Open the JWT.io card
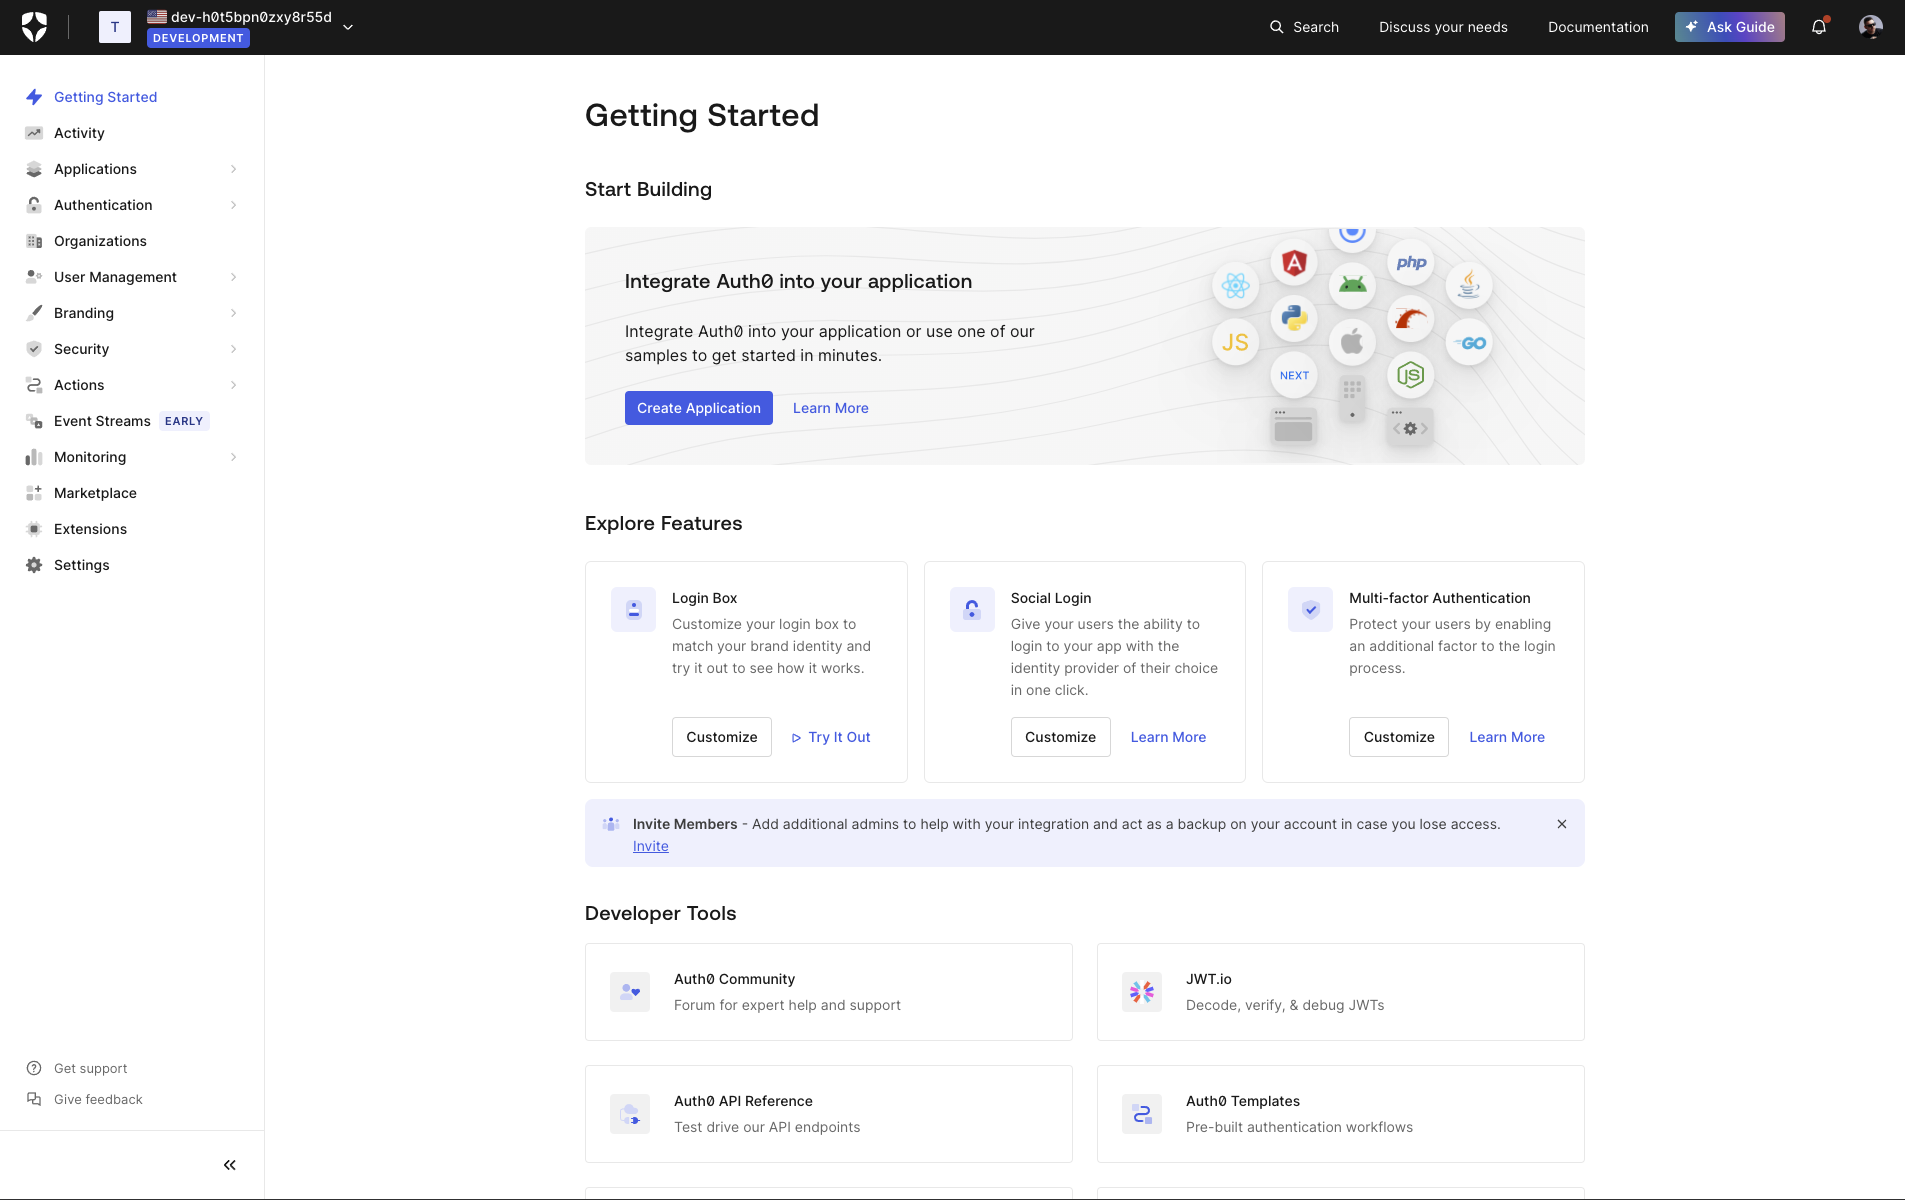The image size is (1905, 1200). pyautogui.click(x=1341, y=992)
